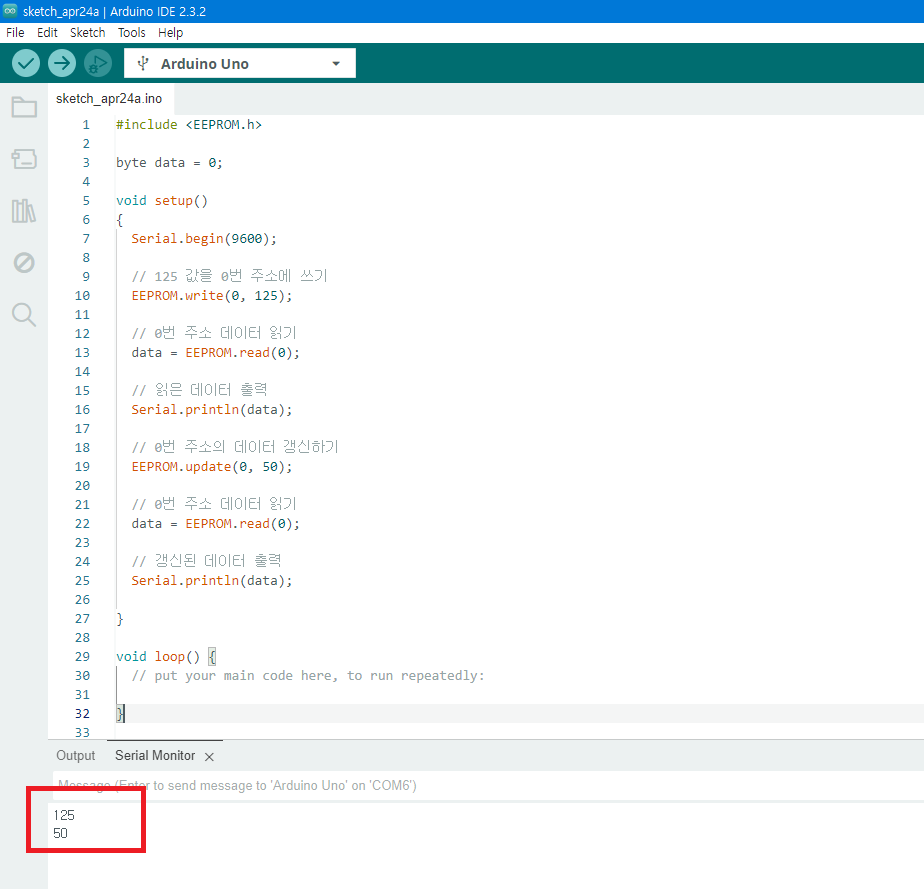This screenshot has height=889, width=924.
Task: Click Serial.println(data); on line 16
Action: [212, 409]
